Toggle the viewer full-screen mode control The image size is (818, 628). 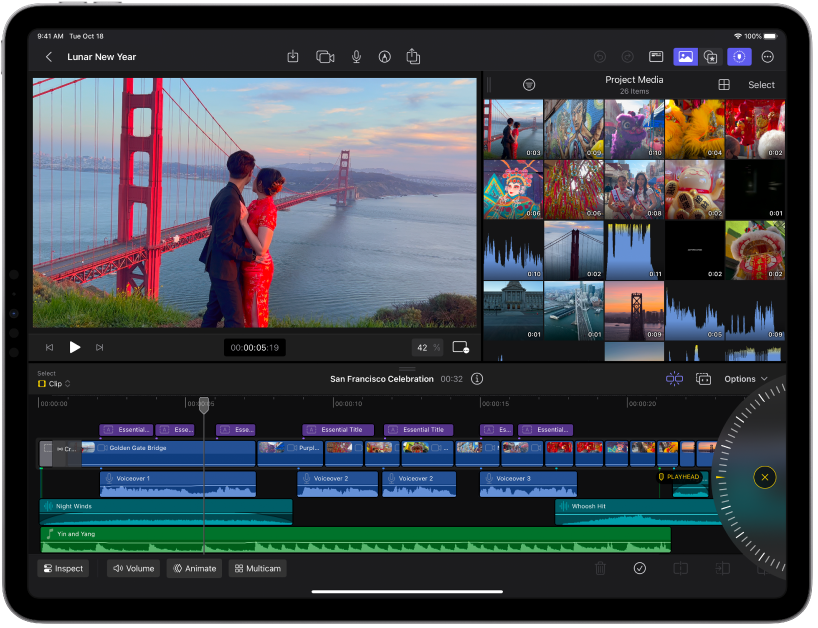click(x=460, y=347)
